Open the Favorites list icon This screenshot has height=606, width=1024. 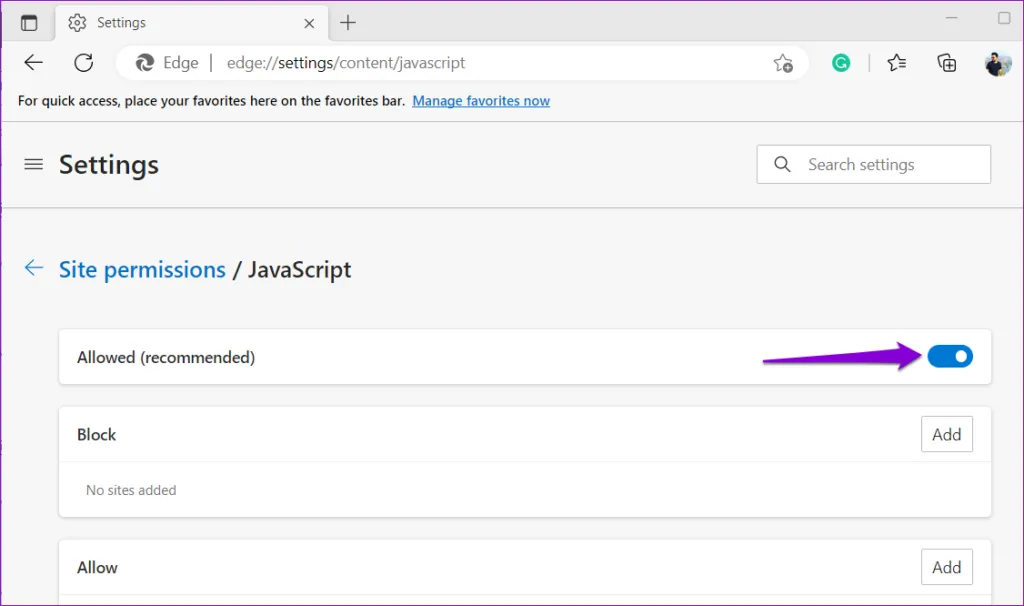[x=897, y=63]
